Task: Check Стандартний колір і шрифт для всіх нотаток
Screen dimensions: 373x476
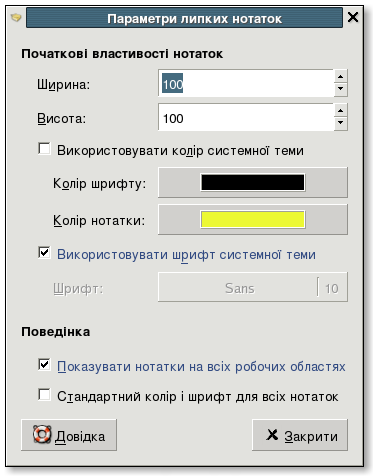Action: [44, 395]
